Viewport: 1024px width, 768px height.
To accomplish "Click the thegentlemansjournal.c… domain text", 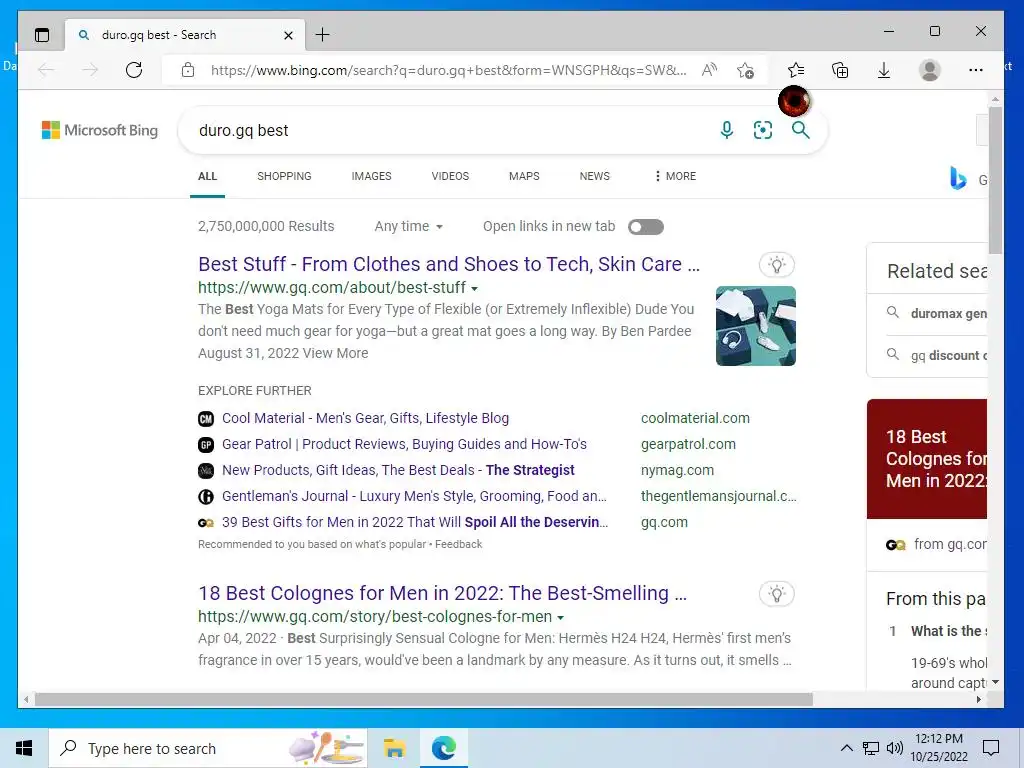I will 718,497.
